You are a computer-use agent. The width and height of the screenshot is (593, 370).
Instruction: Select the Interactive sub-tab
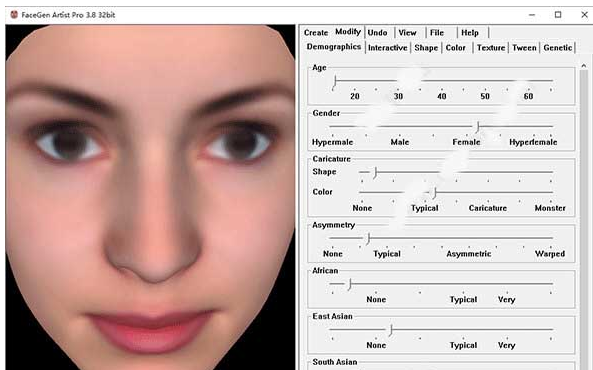tap(388, 48)
